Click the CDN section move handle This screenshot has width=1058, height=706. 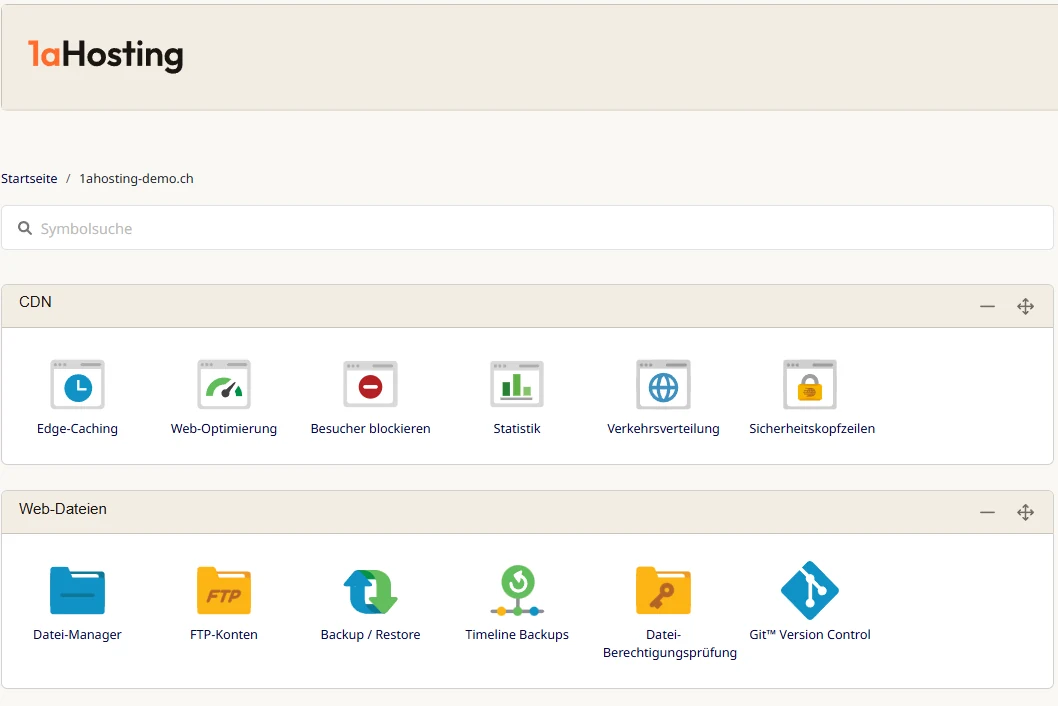pos(1026,306)
